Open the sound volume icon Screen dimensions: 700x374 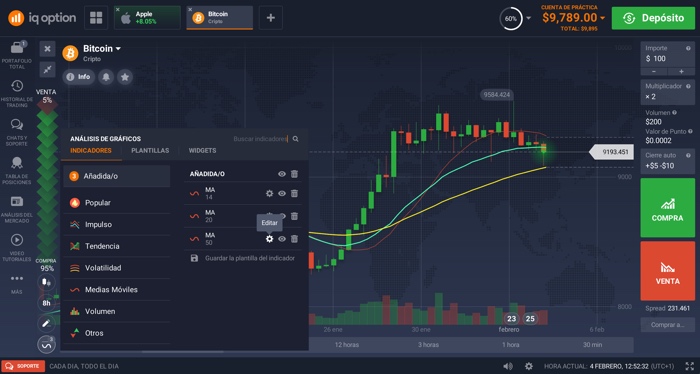(x=508, y=366)
